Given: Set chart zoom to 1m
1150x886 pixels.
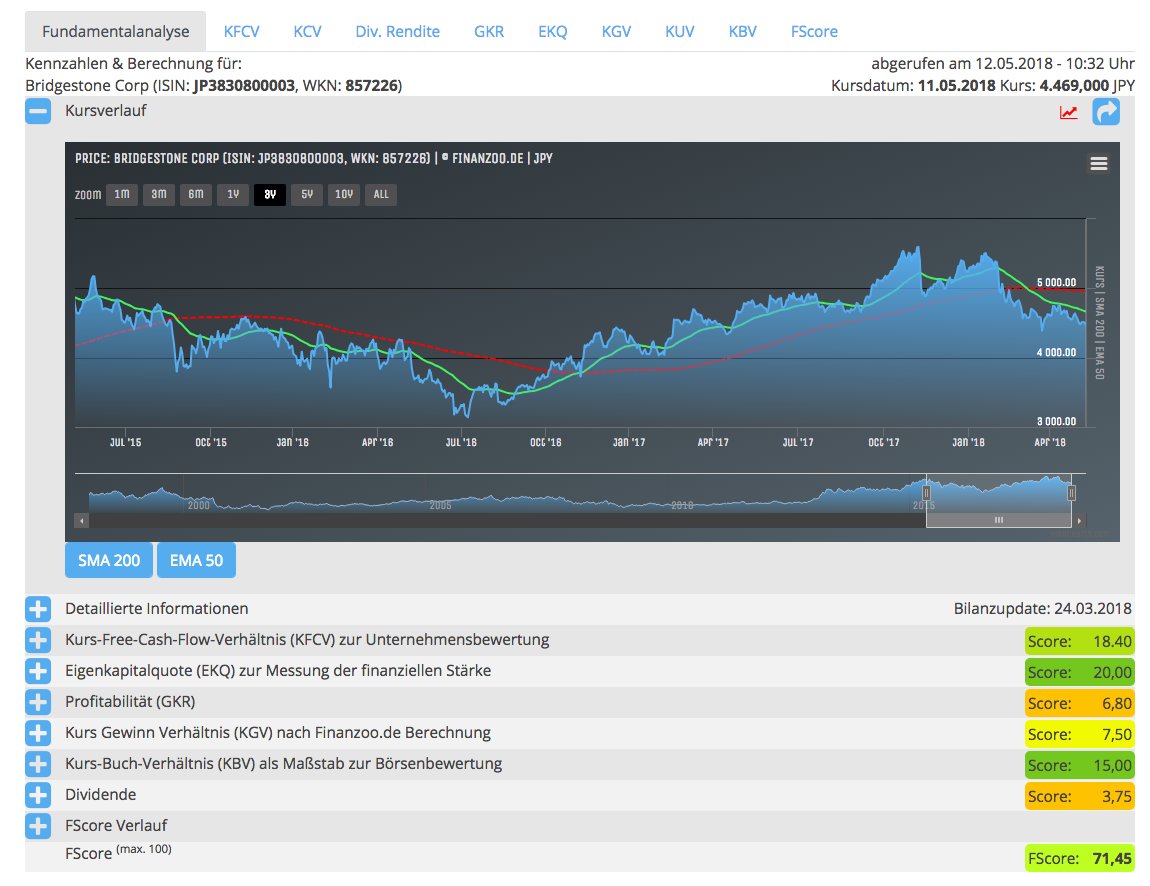Looking at the screenshot, I should pyautogui.click(x=122, y=194).
